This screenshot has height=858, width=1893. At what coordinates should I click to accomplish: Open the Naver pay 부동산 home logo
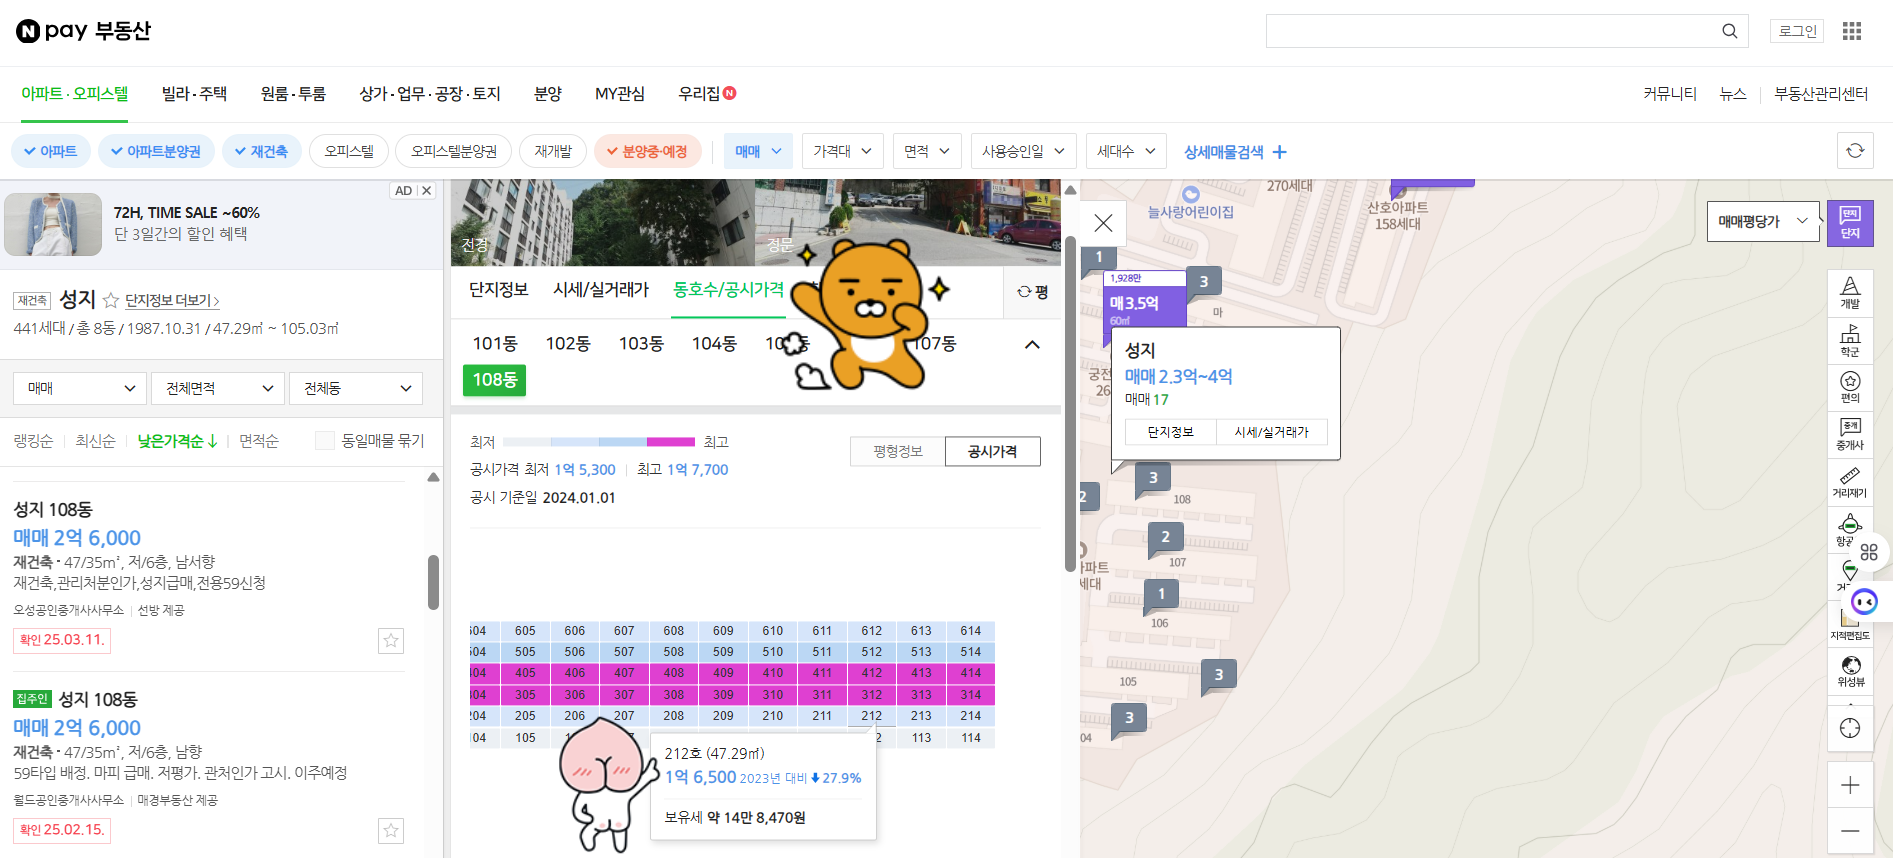tap(83, 31)
